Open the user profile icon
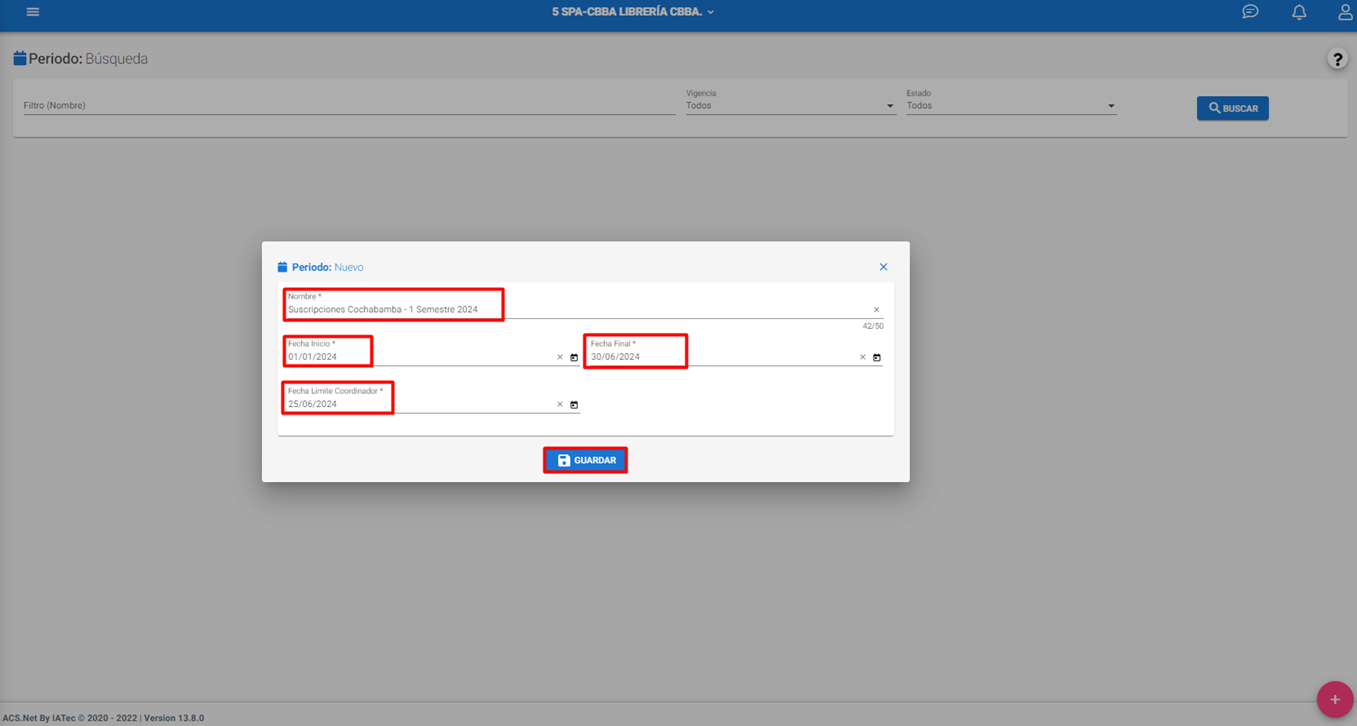 pyautogui.click(x=1345, y=12)
